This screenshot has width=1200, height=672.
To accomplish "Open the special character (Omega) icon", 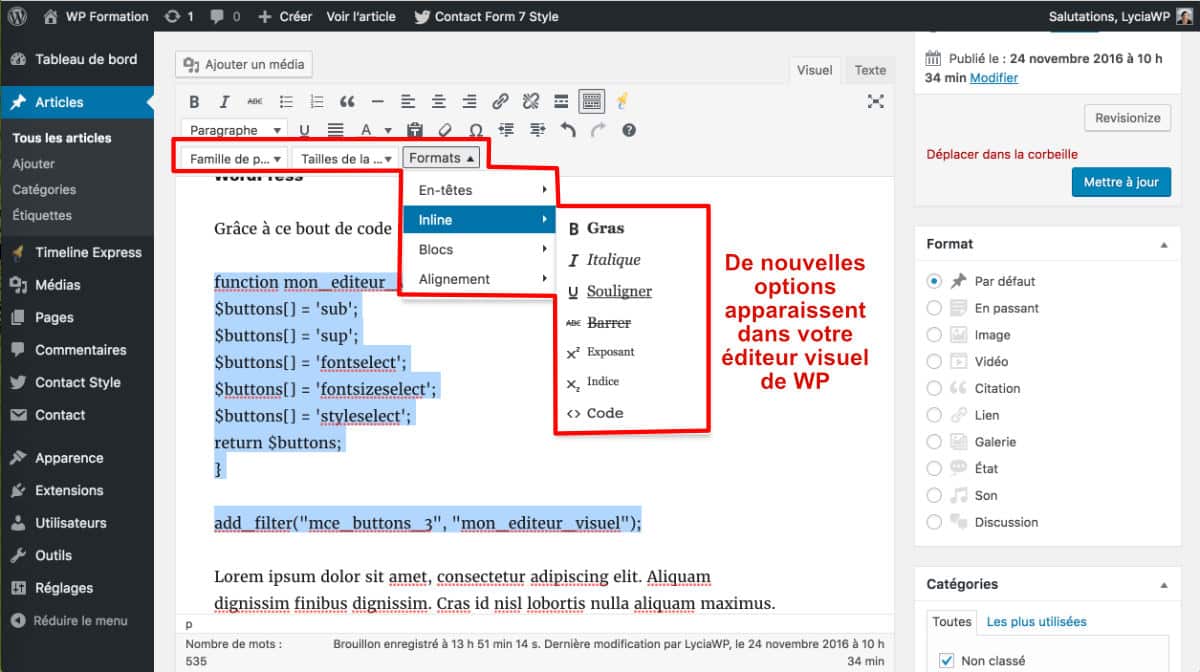I will pyautogui.click(x=477, y=129).
